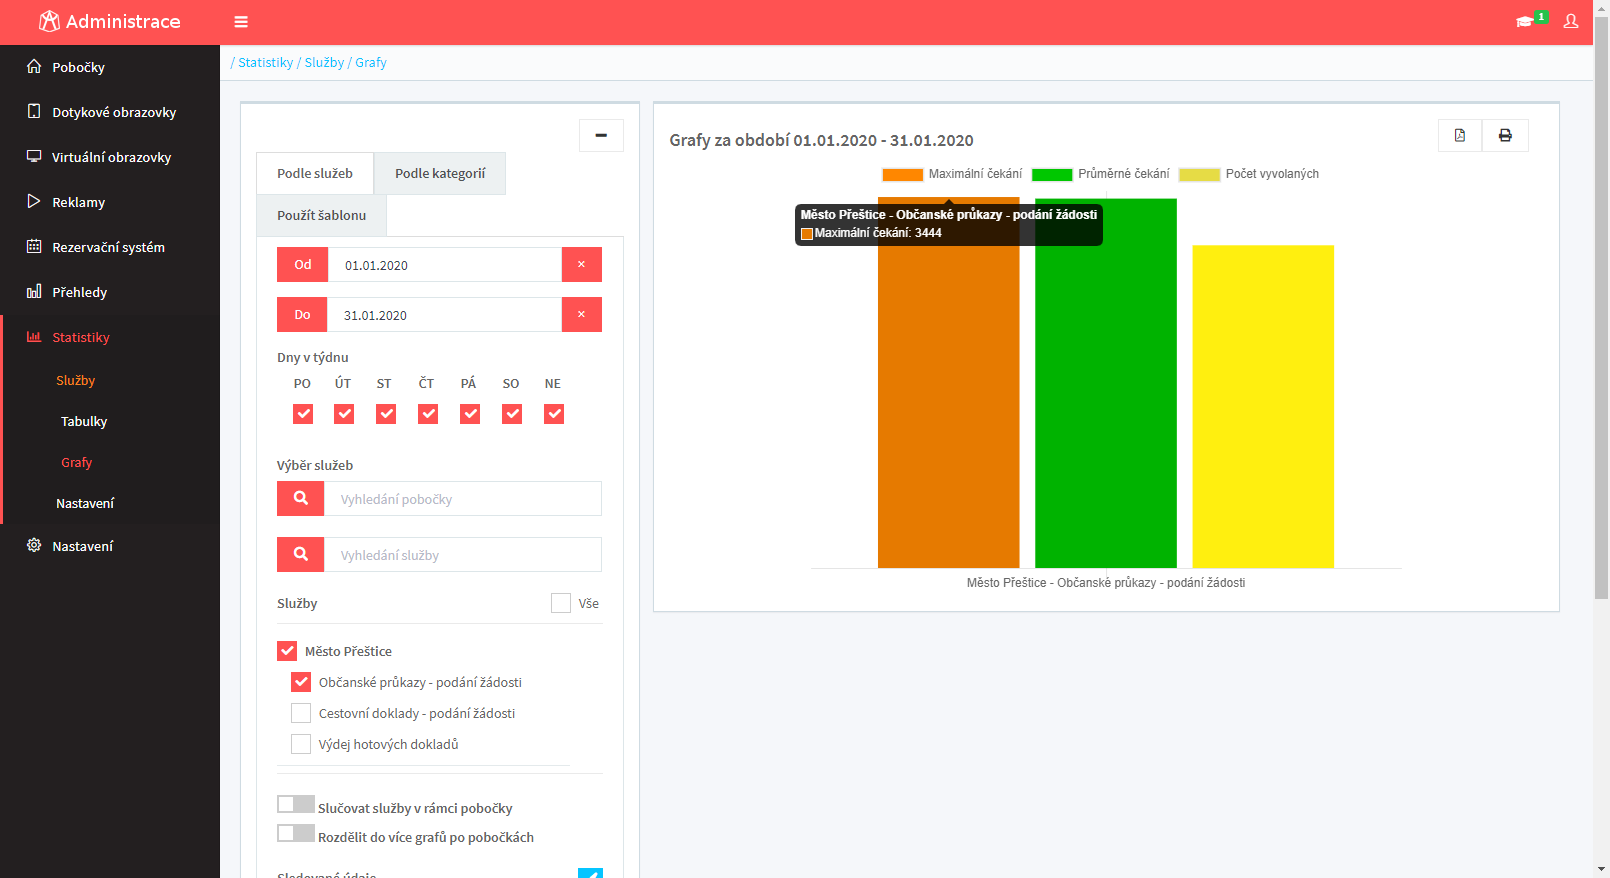1610x878 pixels.
Task: Uncheck Občanské průkazy - podání žádosti
Action: pos(301,682)
